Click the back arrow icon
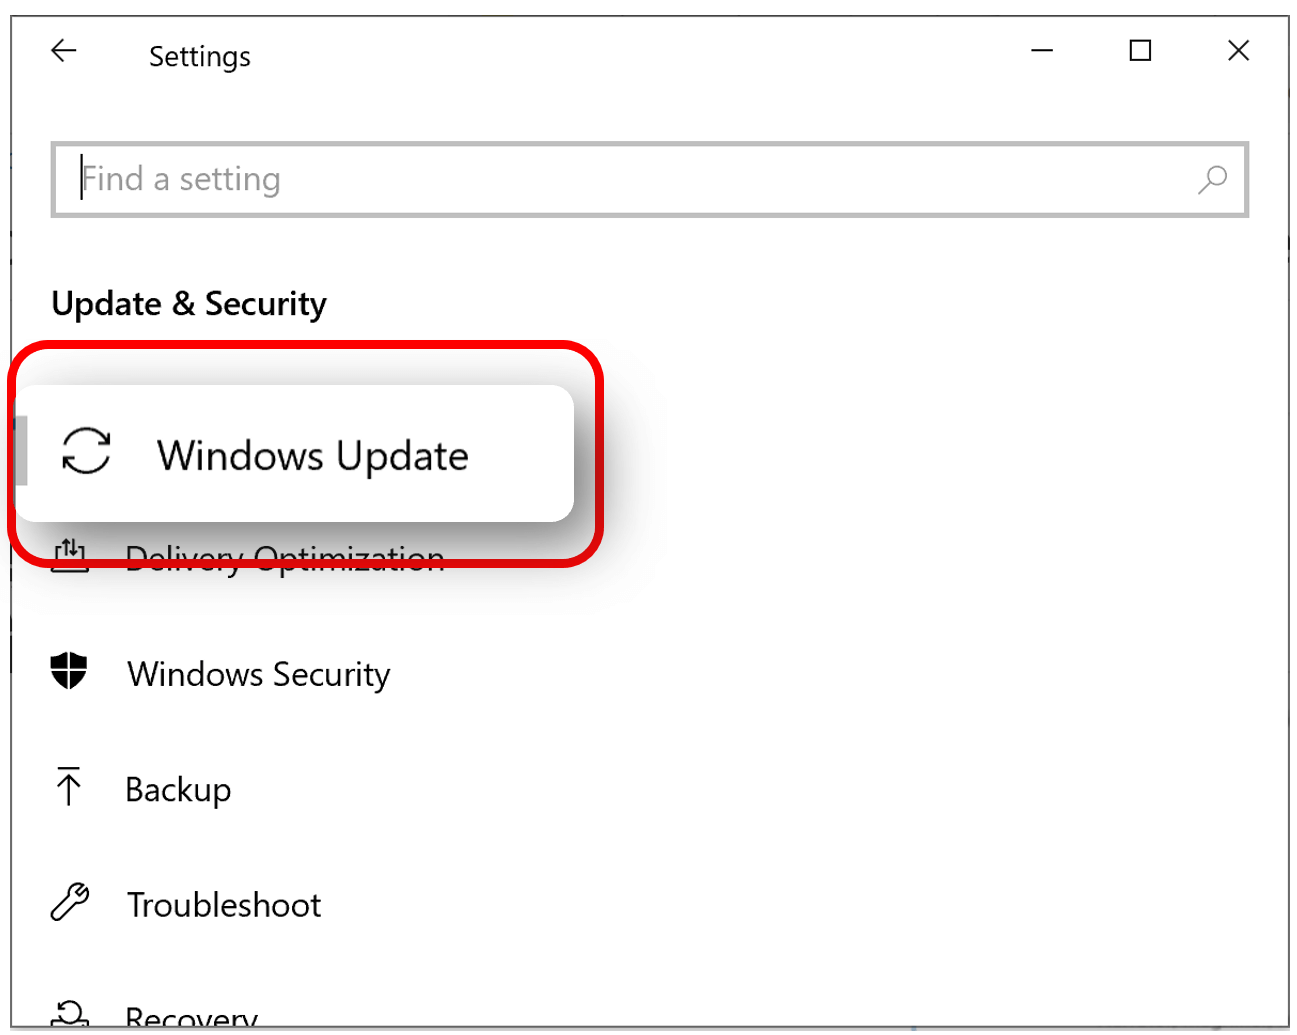 click(x=63, y=50)
